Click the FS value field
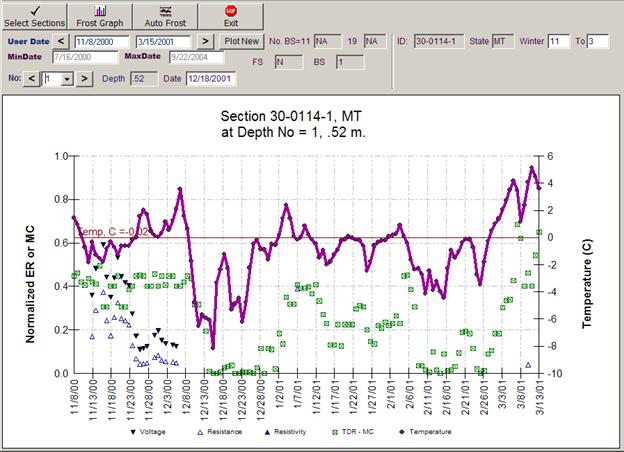This screenshot has width=624, height=452. (x=289, y=62)
